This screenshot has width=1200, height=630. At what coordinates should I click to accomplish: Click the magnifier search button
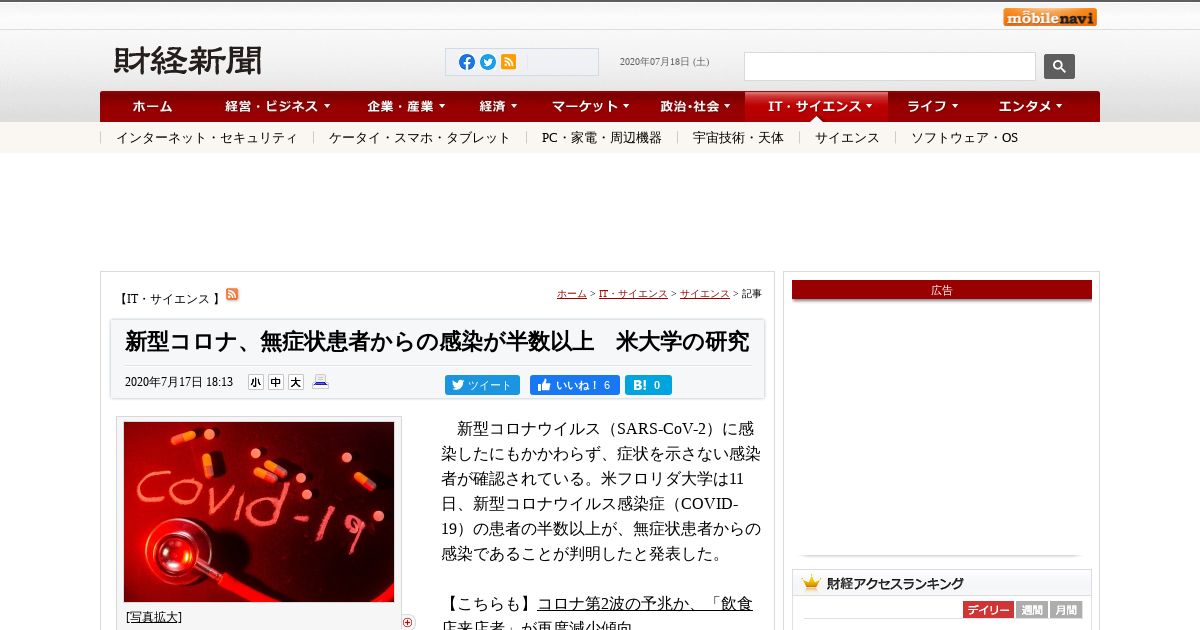pyautogui.click(x=1059, y=66)
